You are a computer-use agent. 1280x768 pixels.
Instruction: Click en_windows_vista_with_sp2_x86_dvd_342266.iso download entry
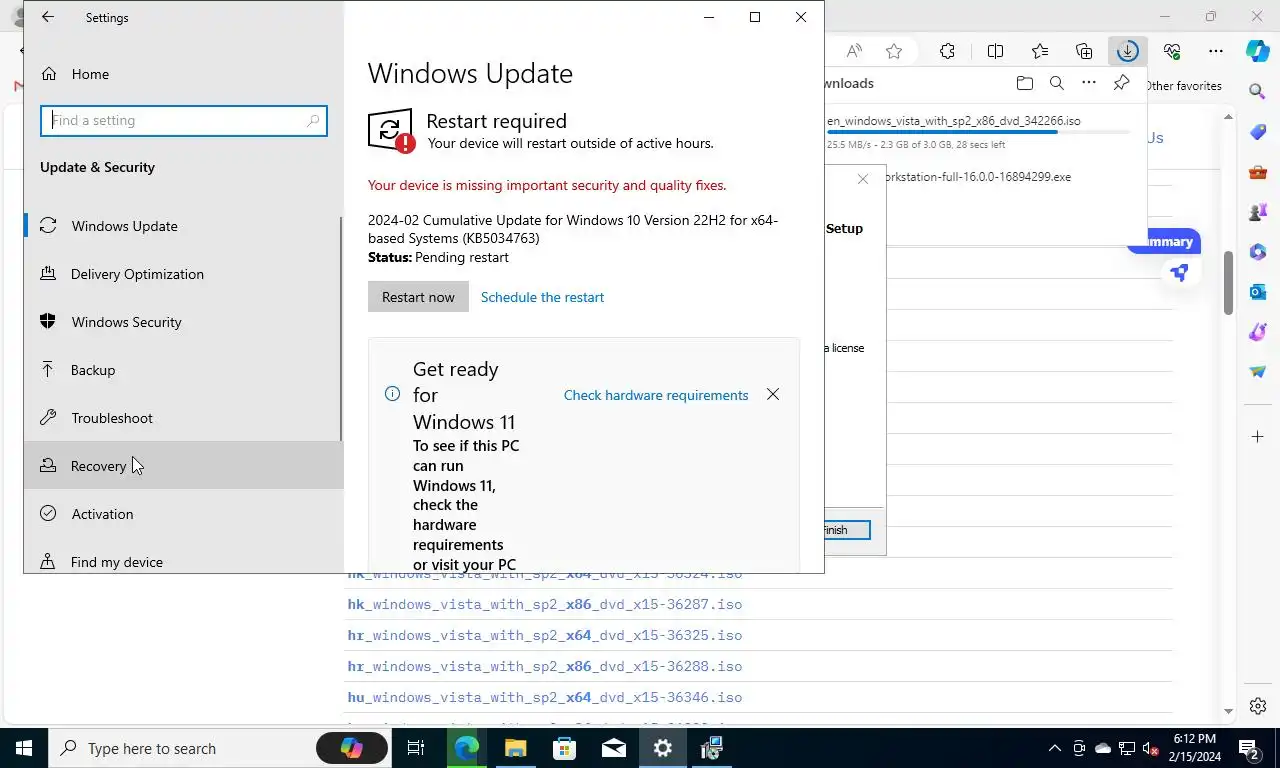pyautogui.click(x=953, y=121)
